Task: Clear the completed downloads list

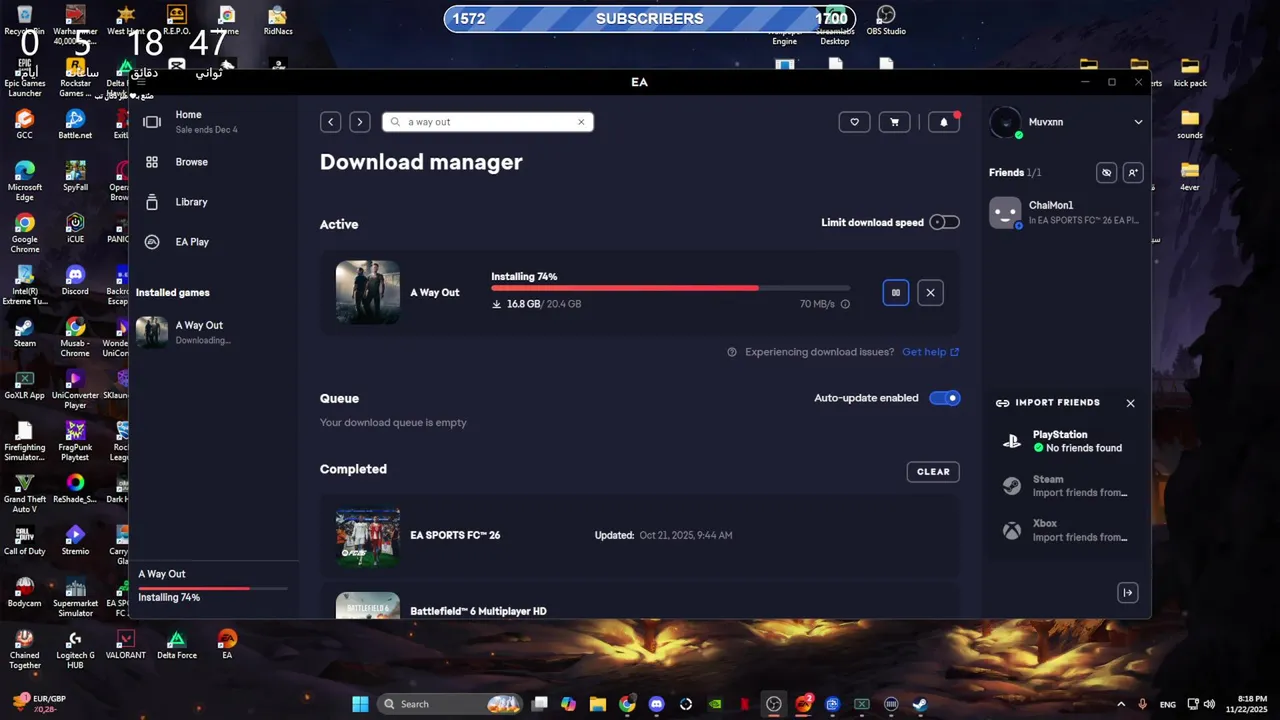Action: (933, 472)
